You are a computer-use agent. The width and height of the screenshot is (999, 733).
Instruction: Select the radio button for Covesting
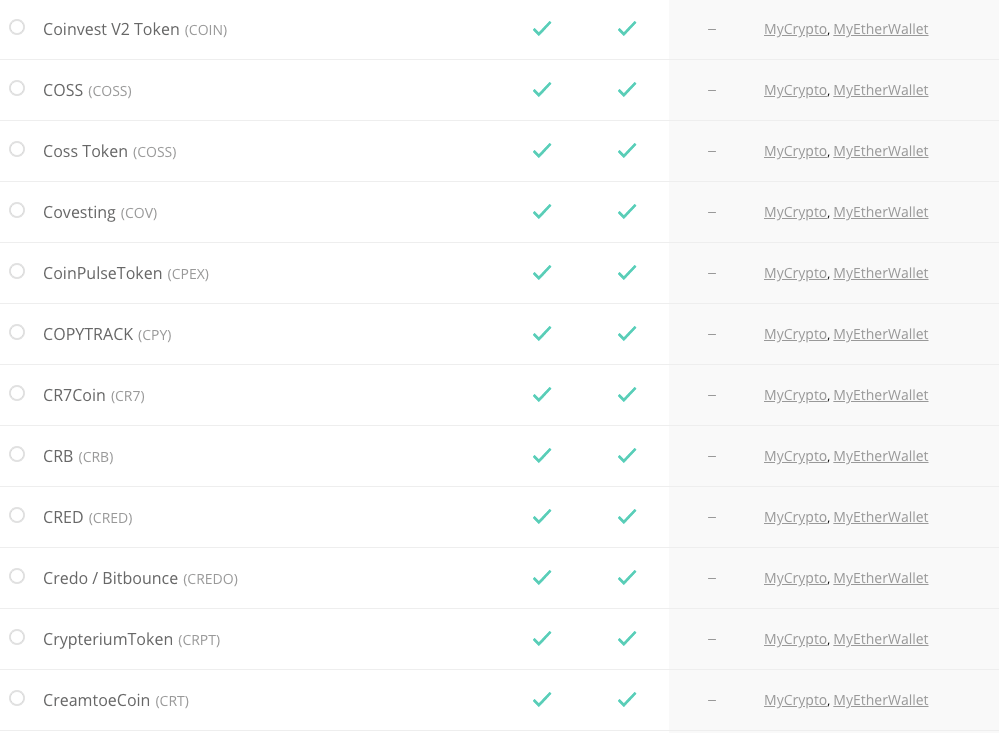[x=17, y=210]
